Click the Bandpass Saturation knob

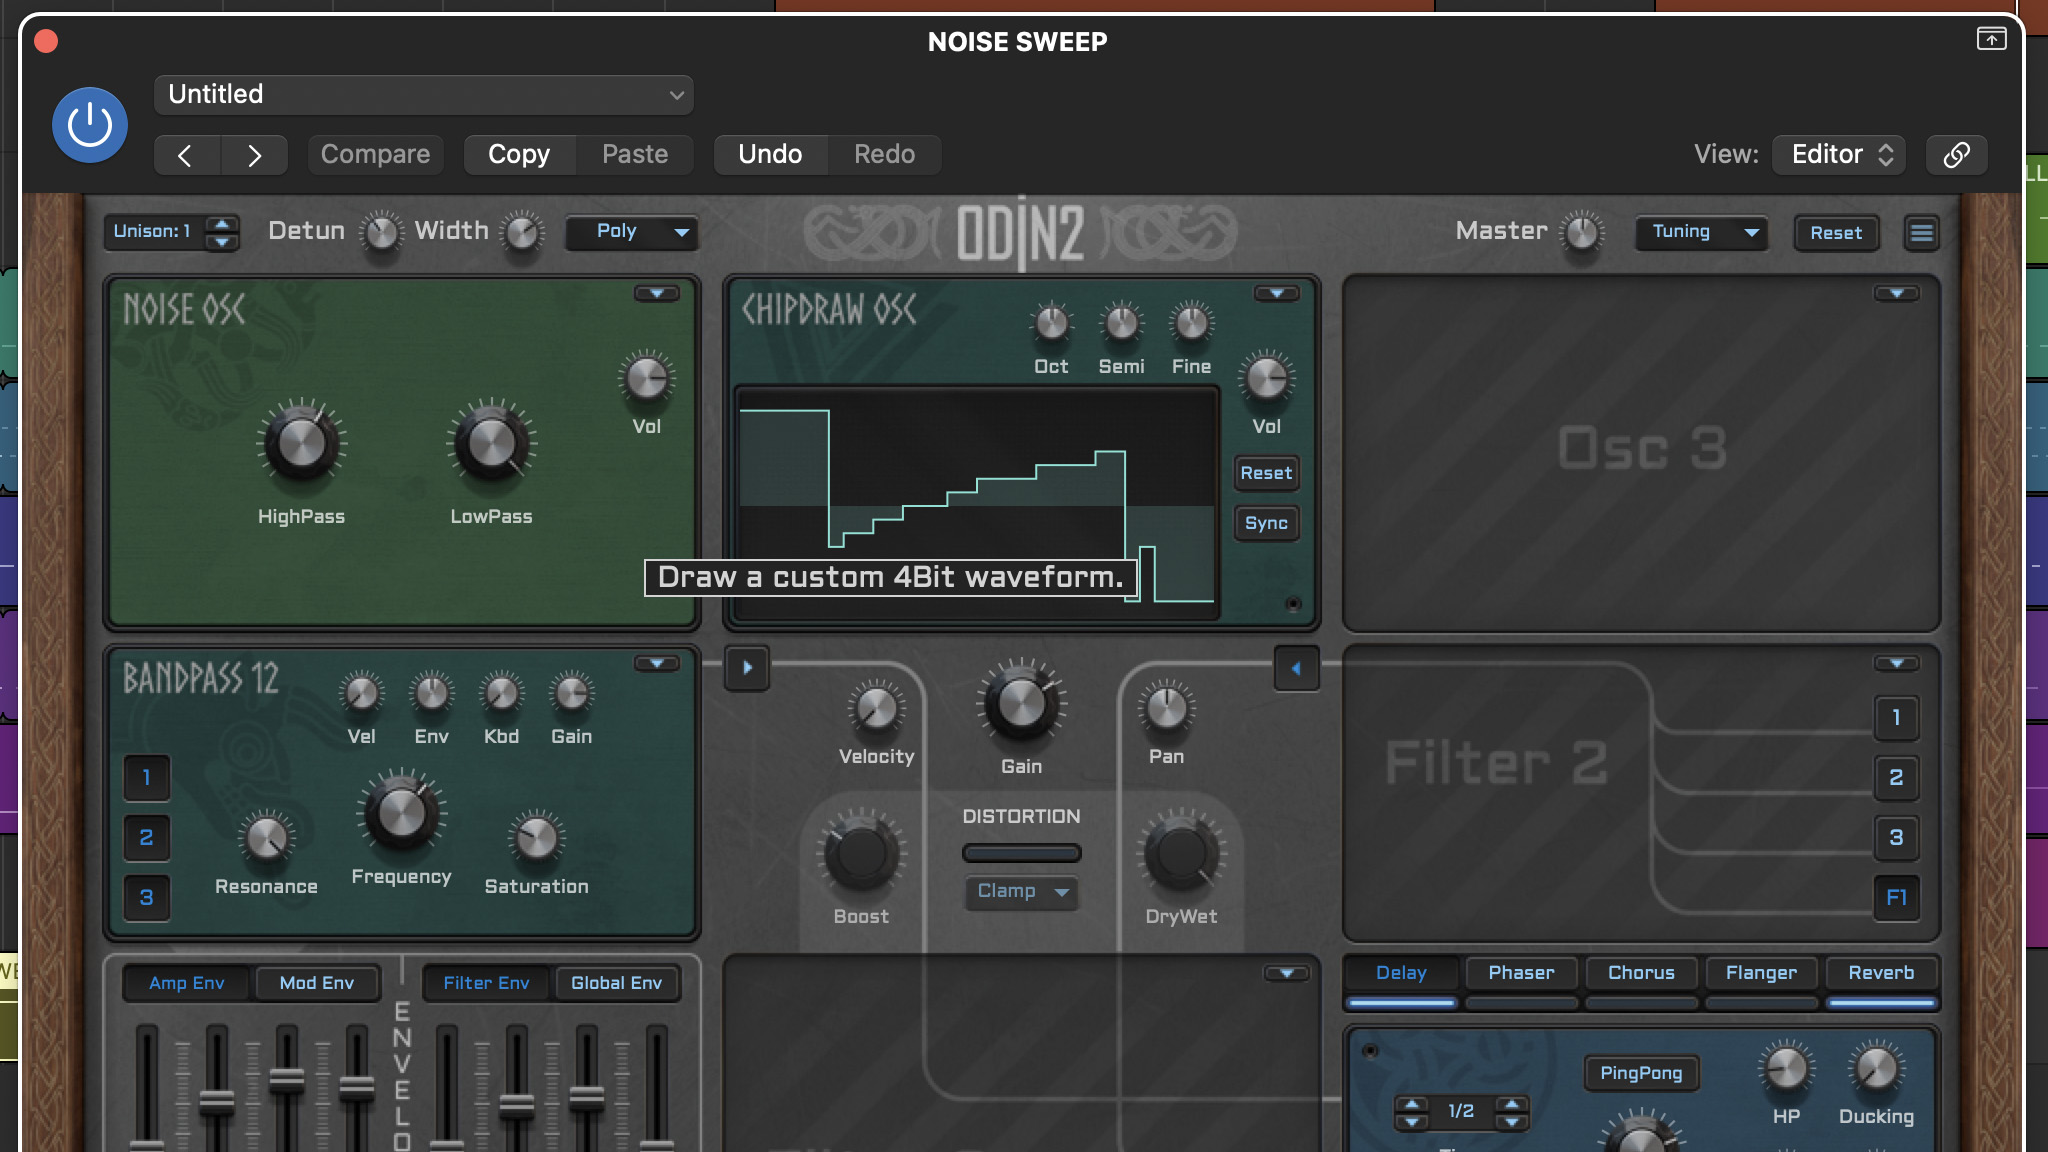[536, 838]
